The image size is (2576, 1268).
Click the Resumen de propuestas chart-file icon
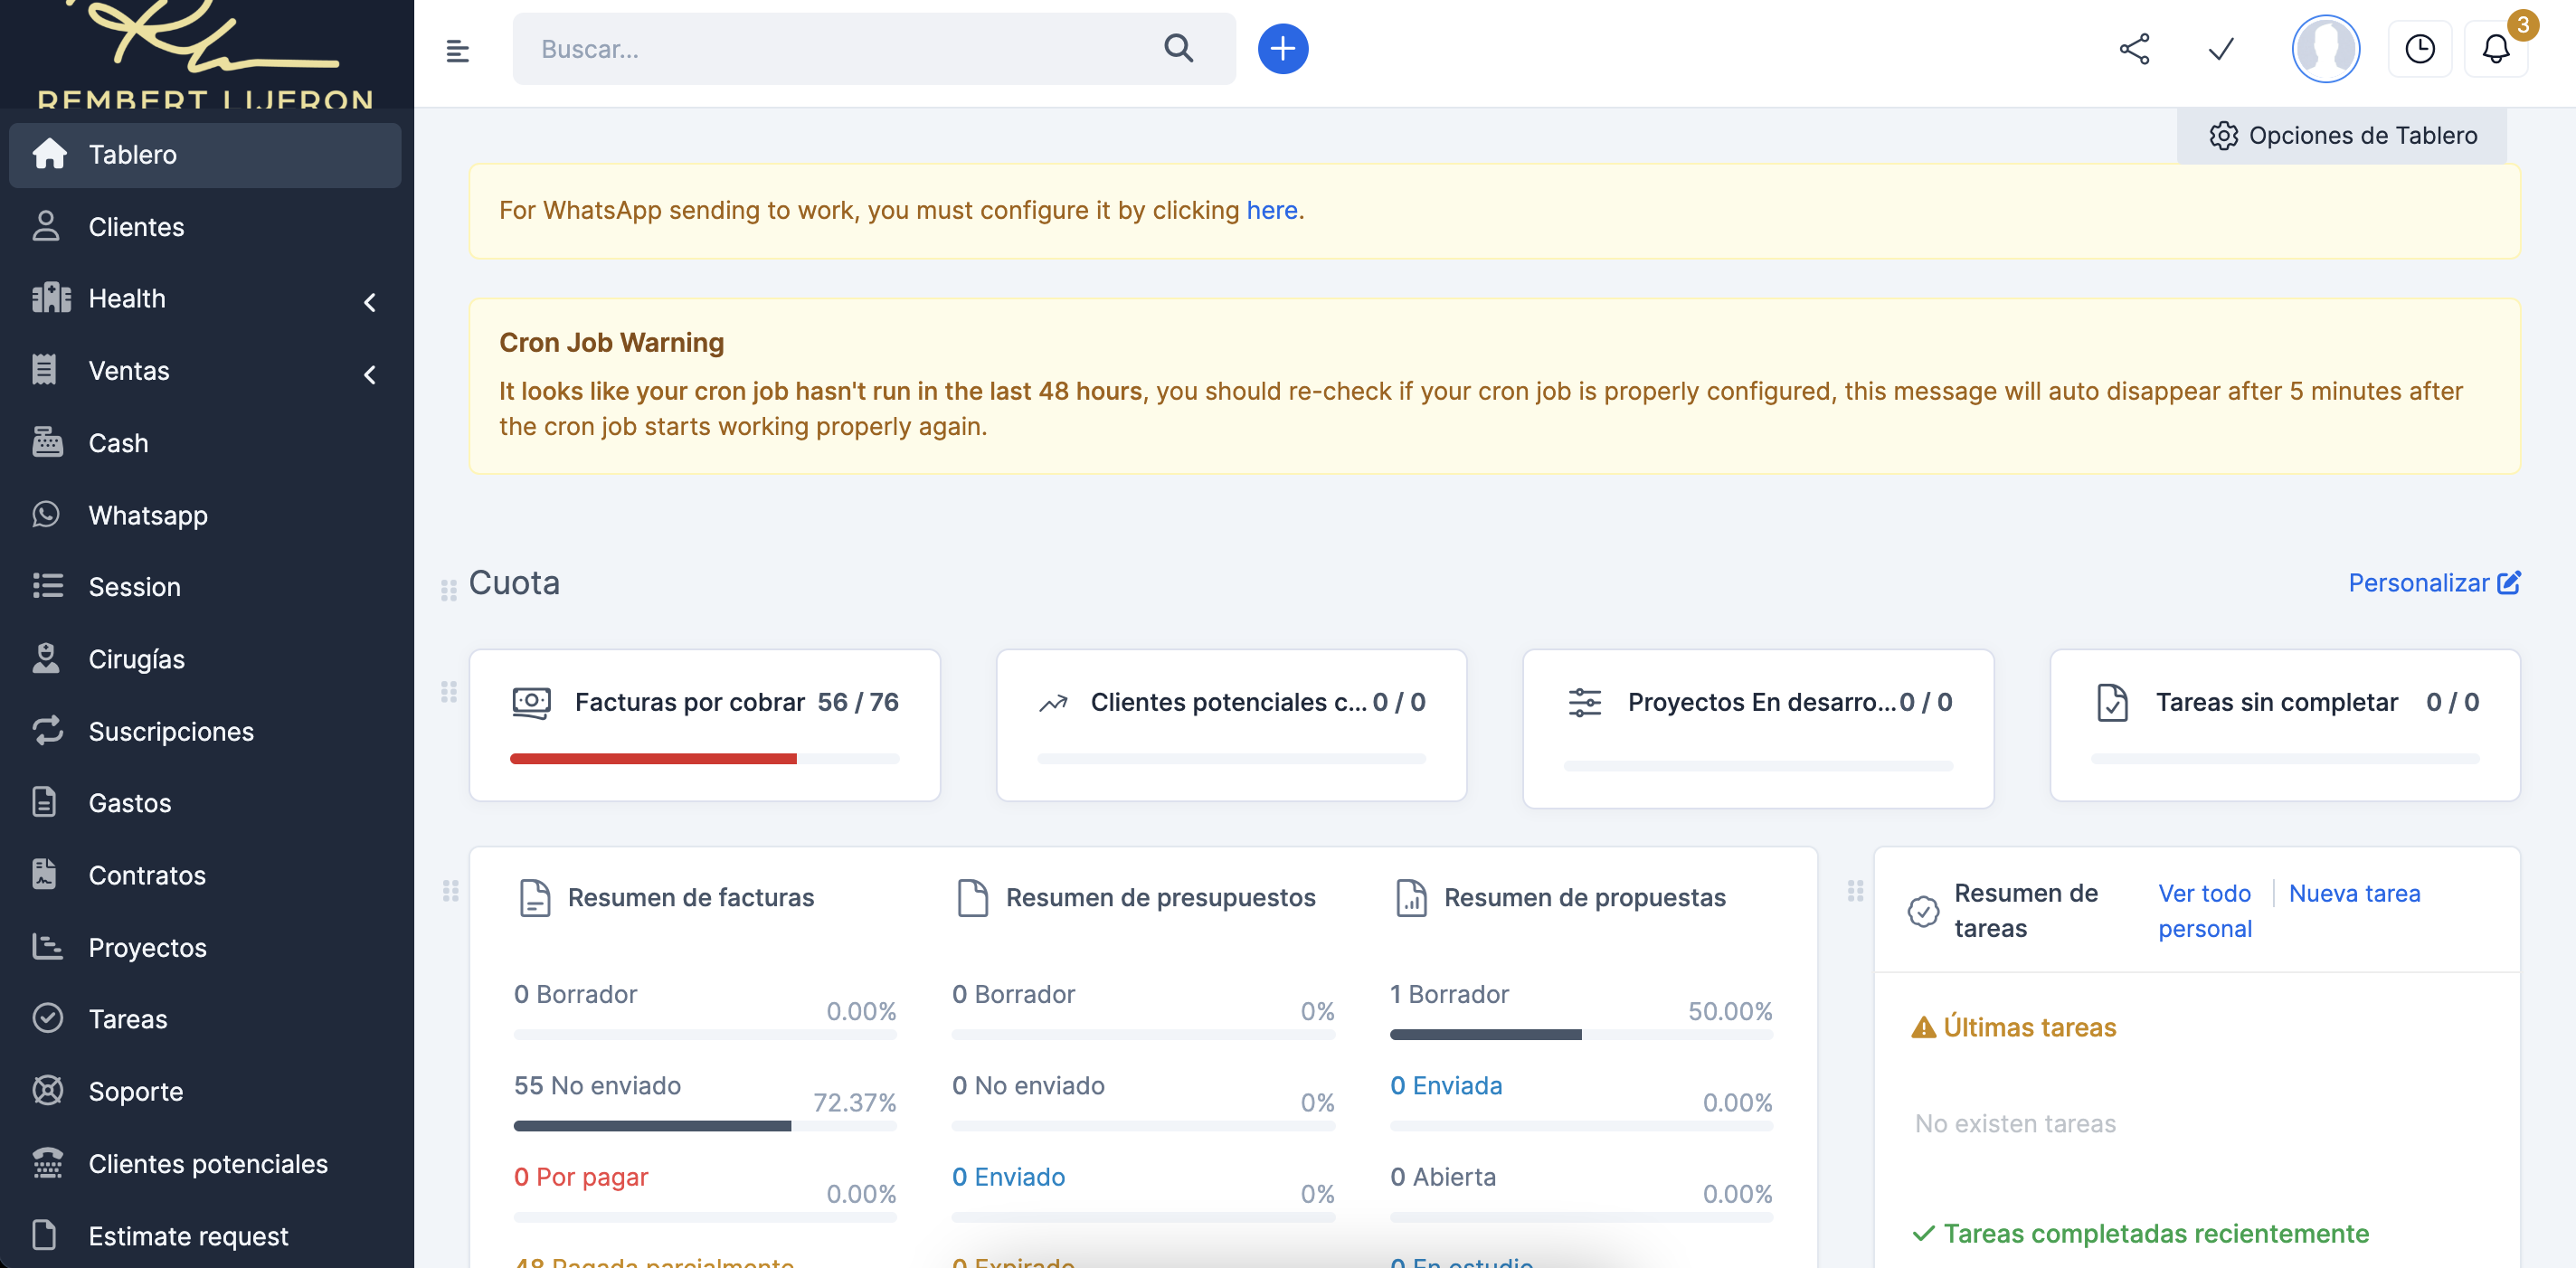click(1410, 897)
